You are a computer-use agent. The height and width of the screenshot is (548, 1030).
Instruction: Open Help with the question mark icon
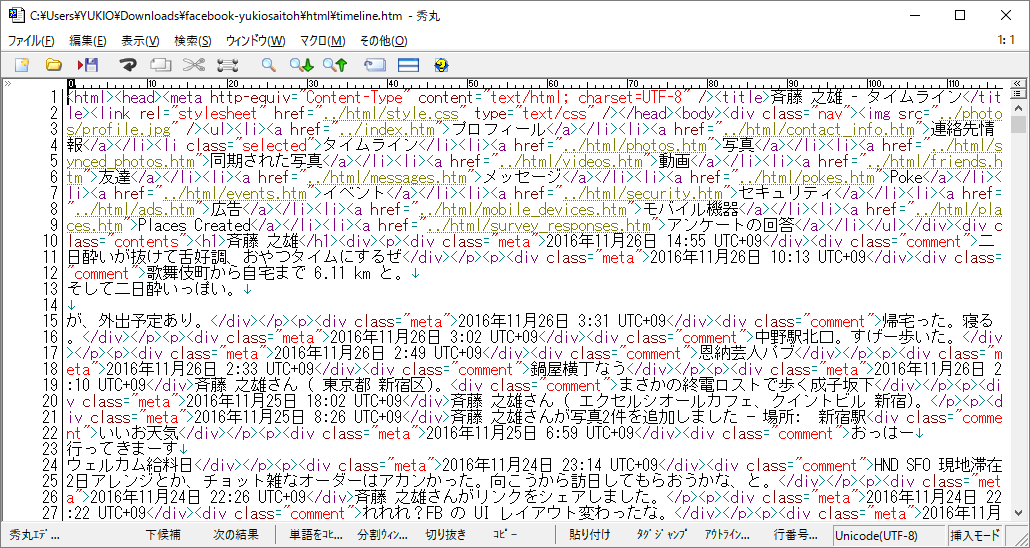441,65
